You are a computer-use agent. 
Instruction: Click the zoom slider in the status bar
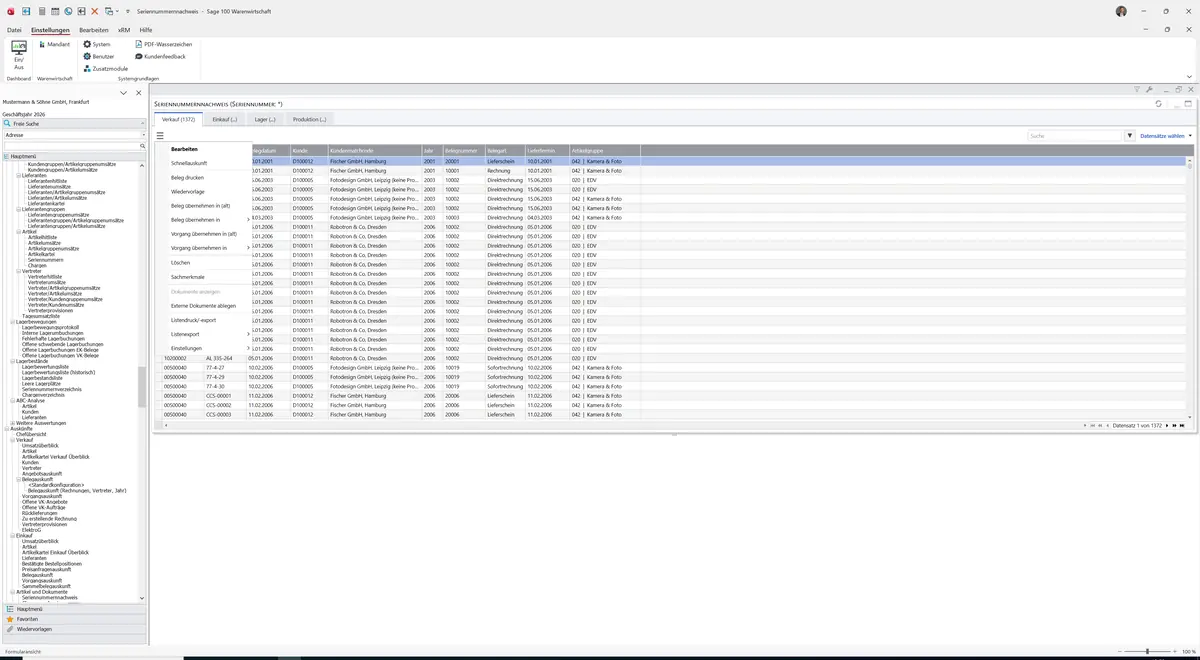[x=1147, y=652]
